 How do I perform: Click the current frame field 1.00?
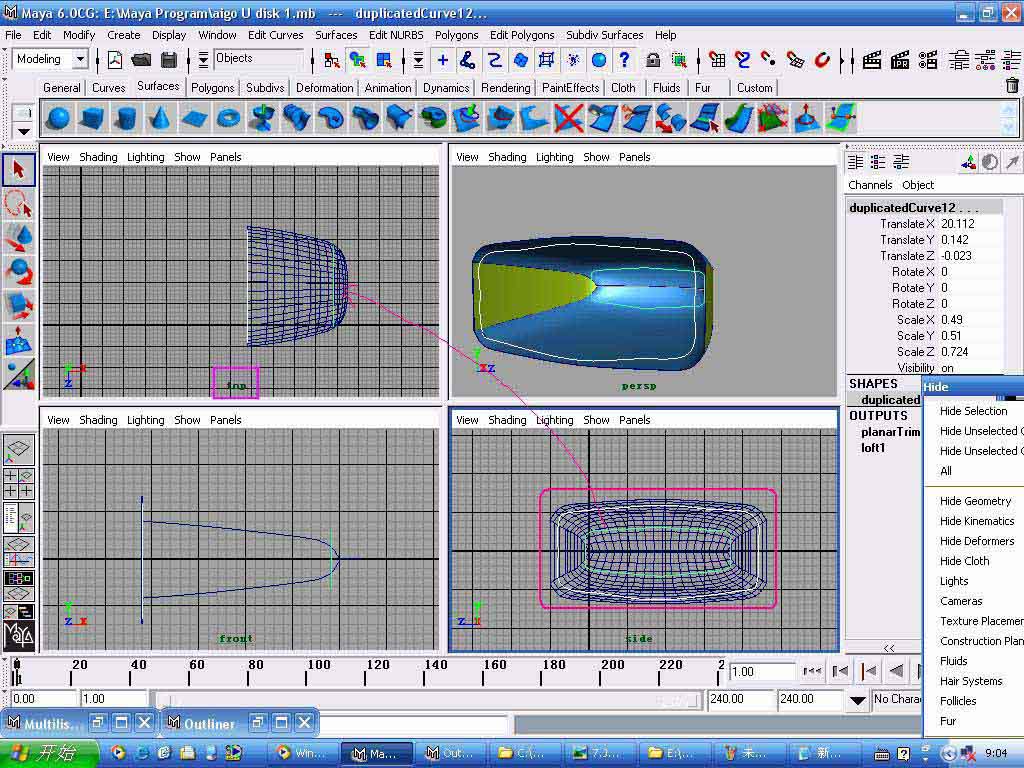pyautogui.click(x=761, y=671)
